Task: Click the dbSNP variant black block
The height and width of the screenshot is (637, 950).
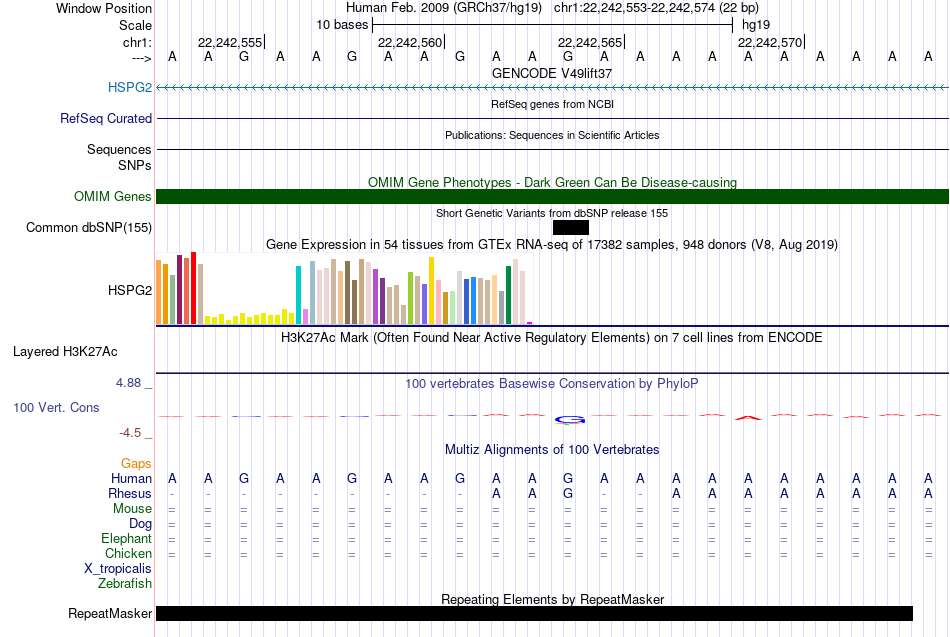Action: click(570, 228)
